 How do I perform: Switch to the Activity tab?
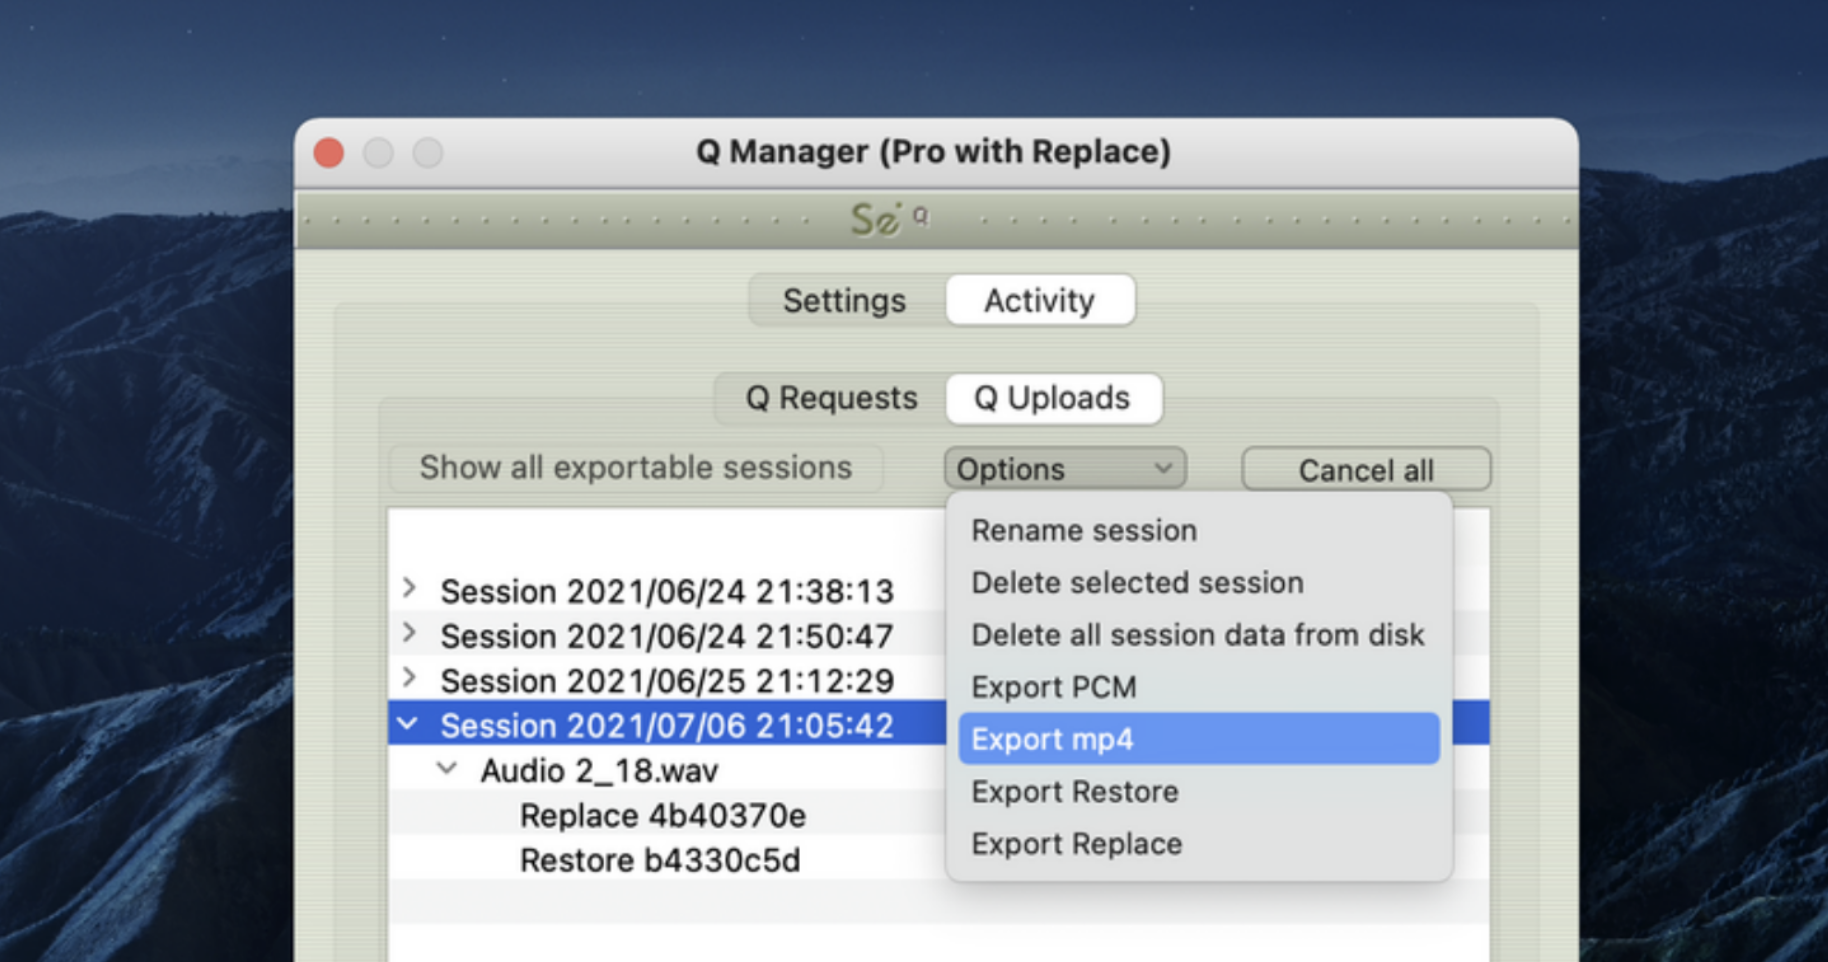point(1040,300)
